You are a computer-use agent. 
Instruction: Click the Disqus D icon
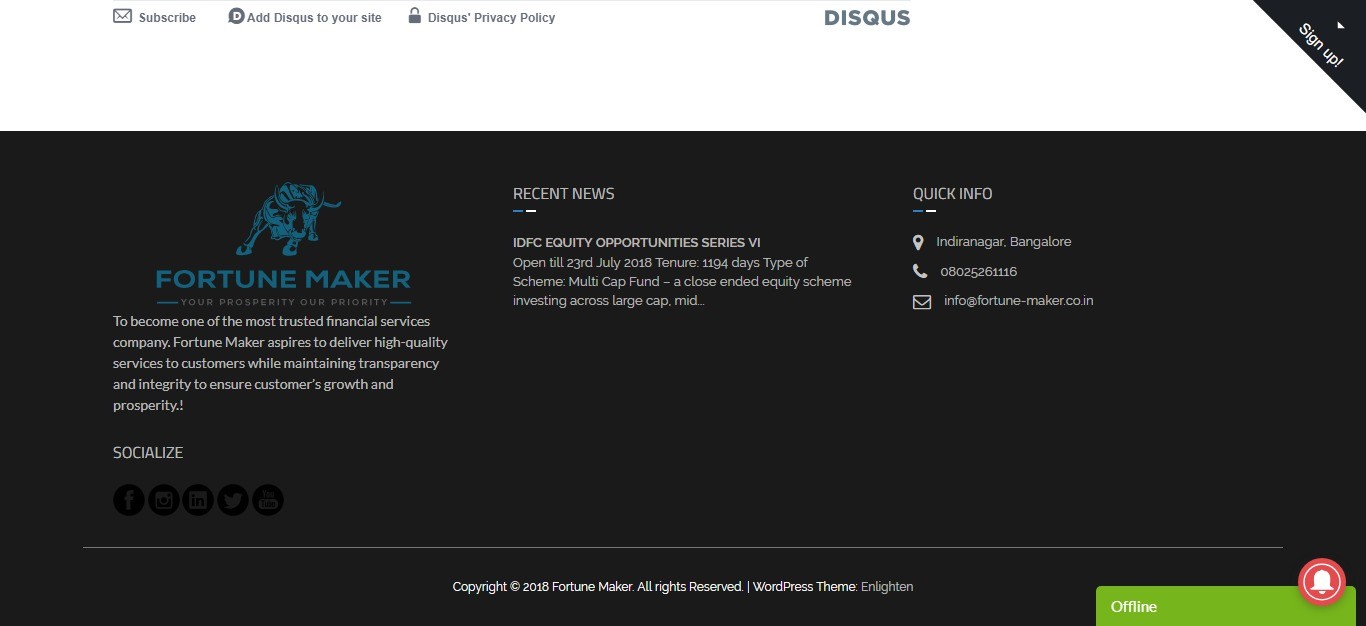[x=236, y=16]
